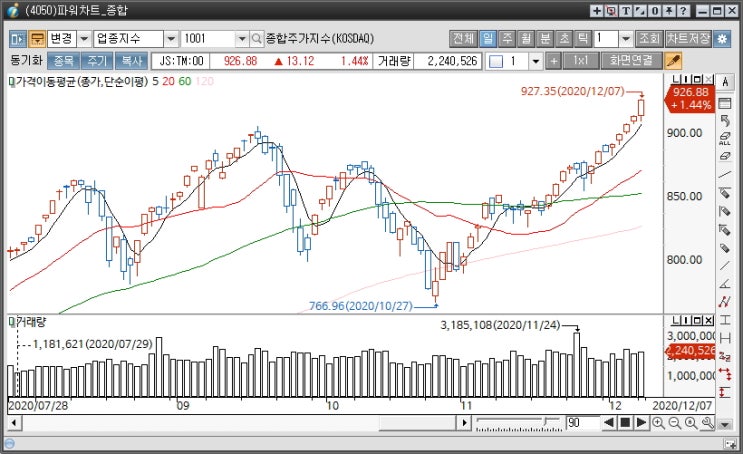Image resolution: width=743 pixels, height=454 pixels.
Task: Click the search magnifier beside code 1001
Action: click(257, 39)
